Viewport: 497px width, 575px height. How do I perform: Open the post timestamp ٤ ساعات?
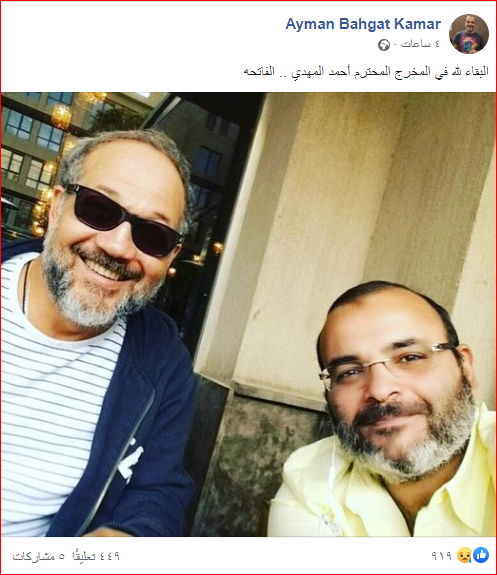(x=420, y=44)
